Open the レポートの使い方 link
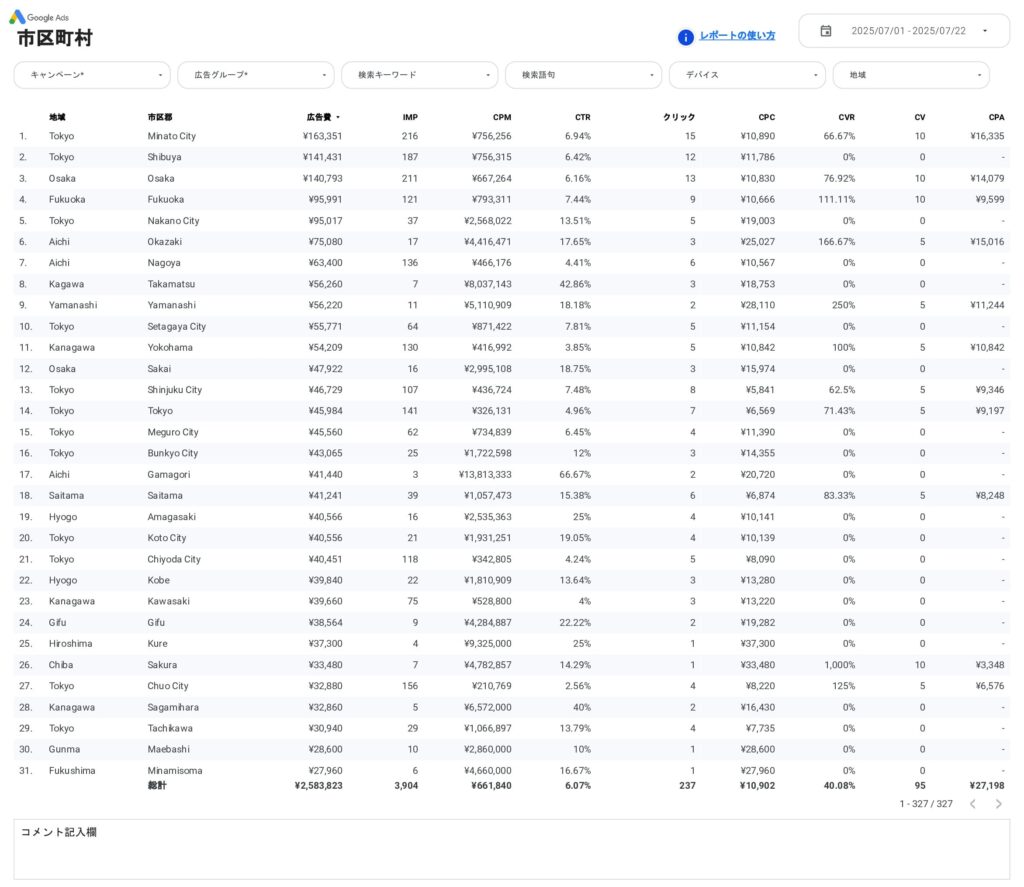This screenshot has height=887, width=1024. pos(737,36)
